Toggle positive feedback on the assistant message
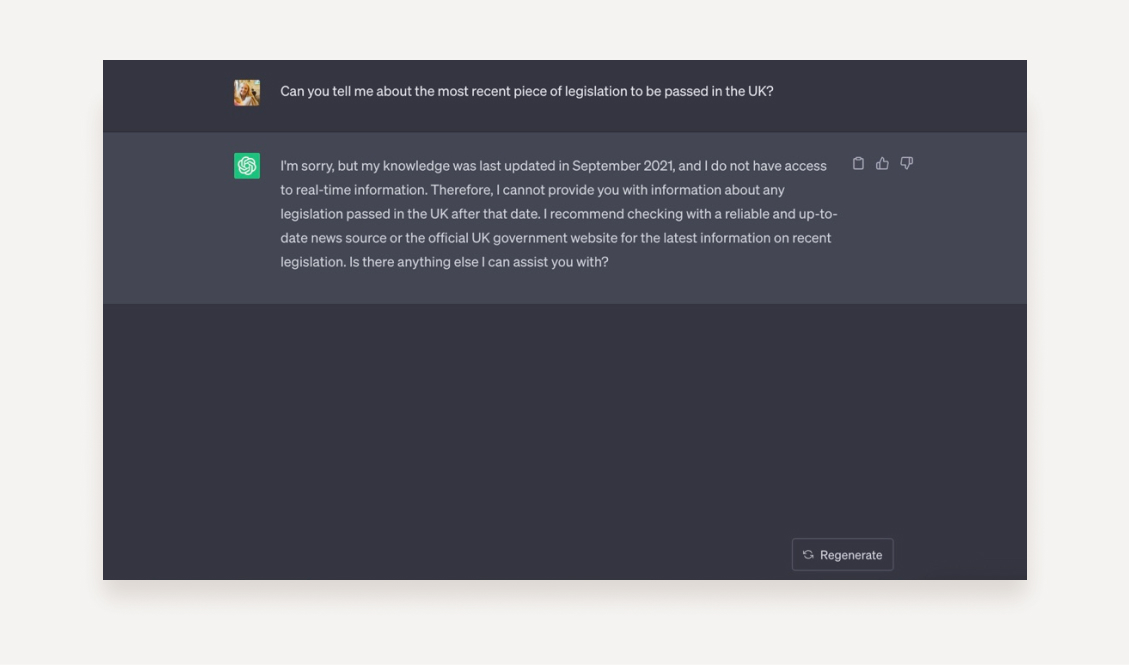Screen dimensions: 1129x665 click(x=882, y=163)
